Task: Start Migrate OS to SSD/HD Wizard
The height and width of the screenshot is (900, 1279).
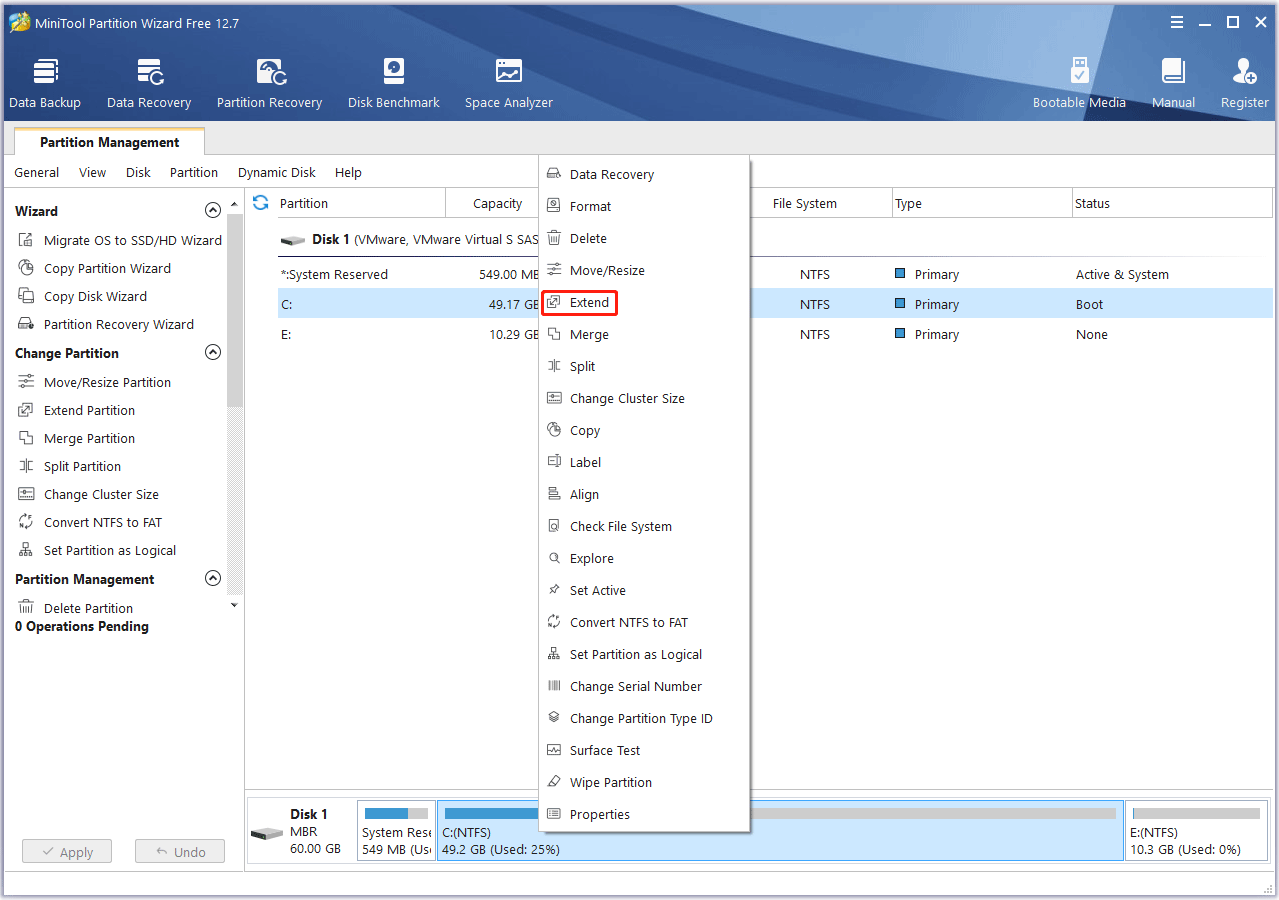Action: pos(120,240)
